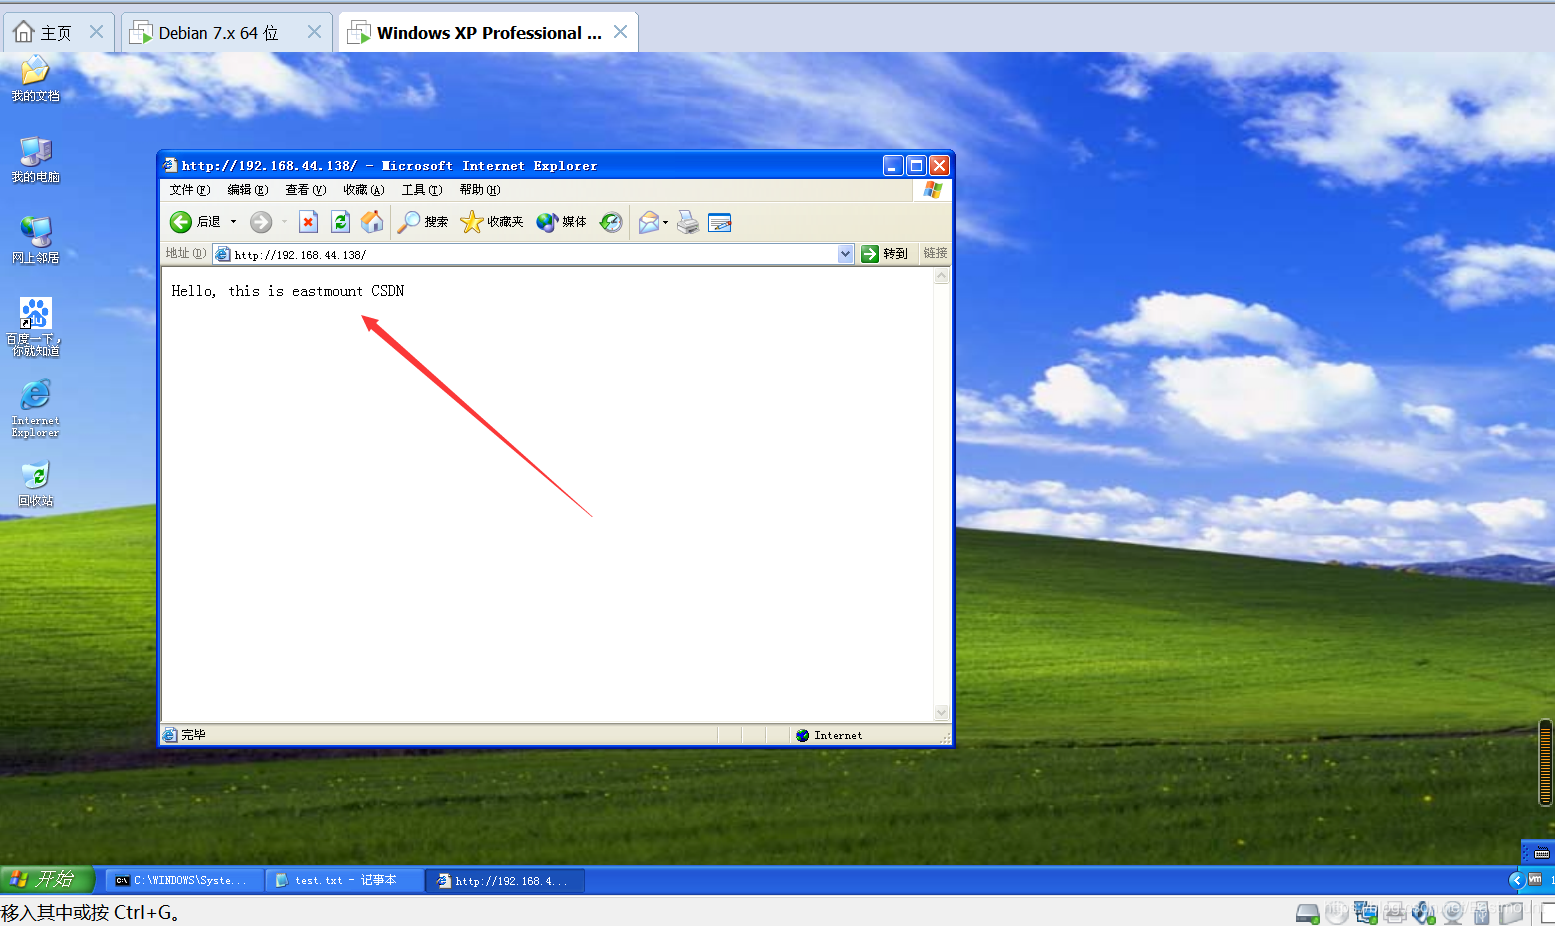Click VMware USB device icon

1482,912
